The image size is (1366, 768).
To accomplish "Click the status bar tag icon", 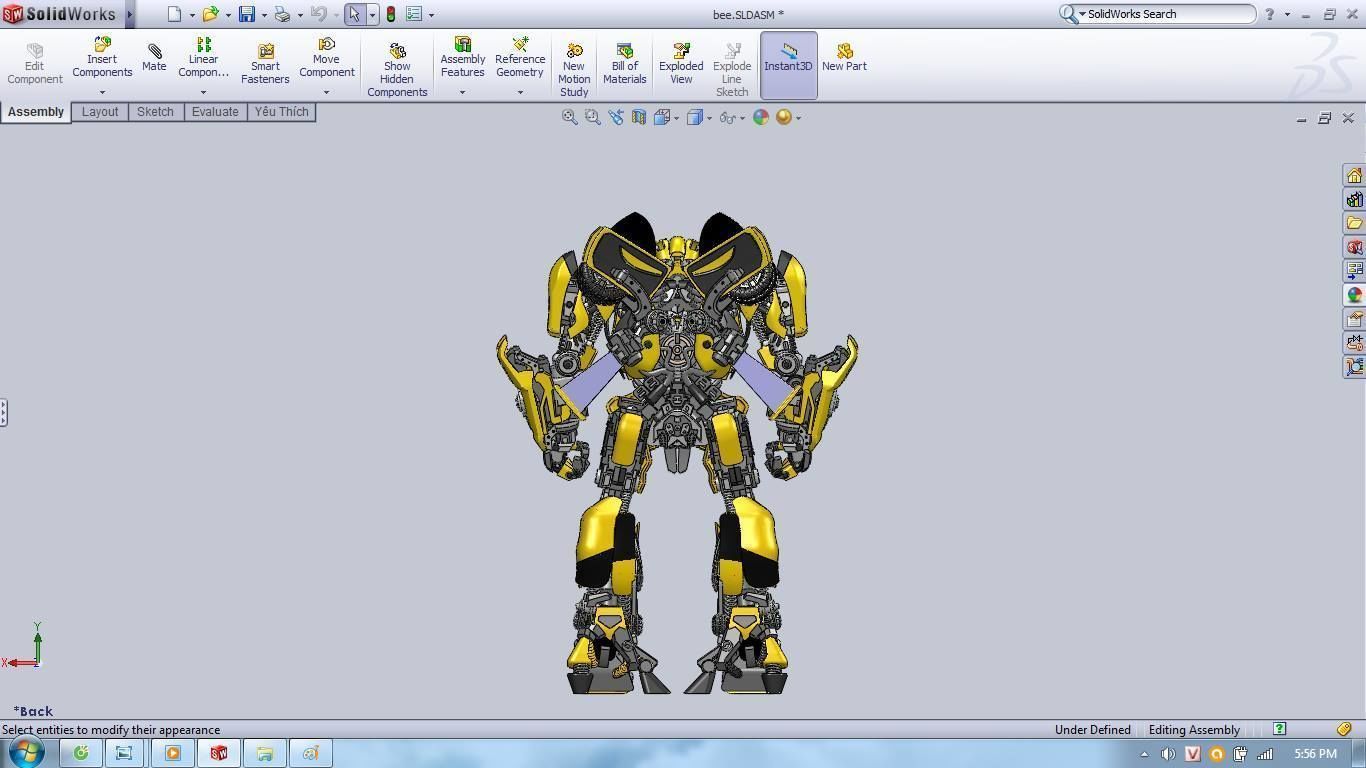I will (1345, 729).
